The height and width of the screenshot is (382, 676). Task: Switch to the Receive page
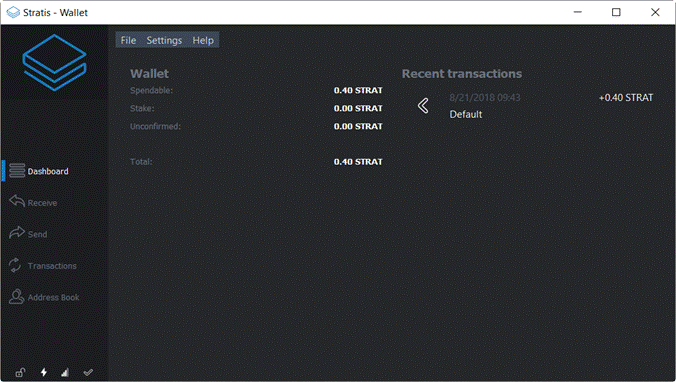(42, 203)
